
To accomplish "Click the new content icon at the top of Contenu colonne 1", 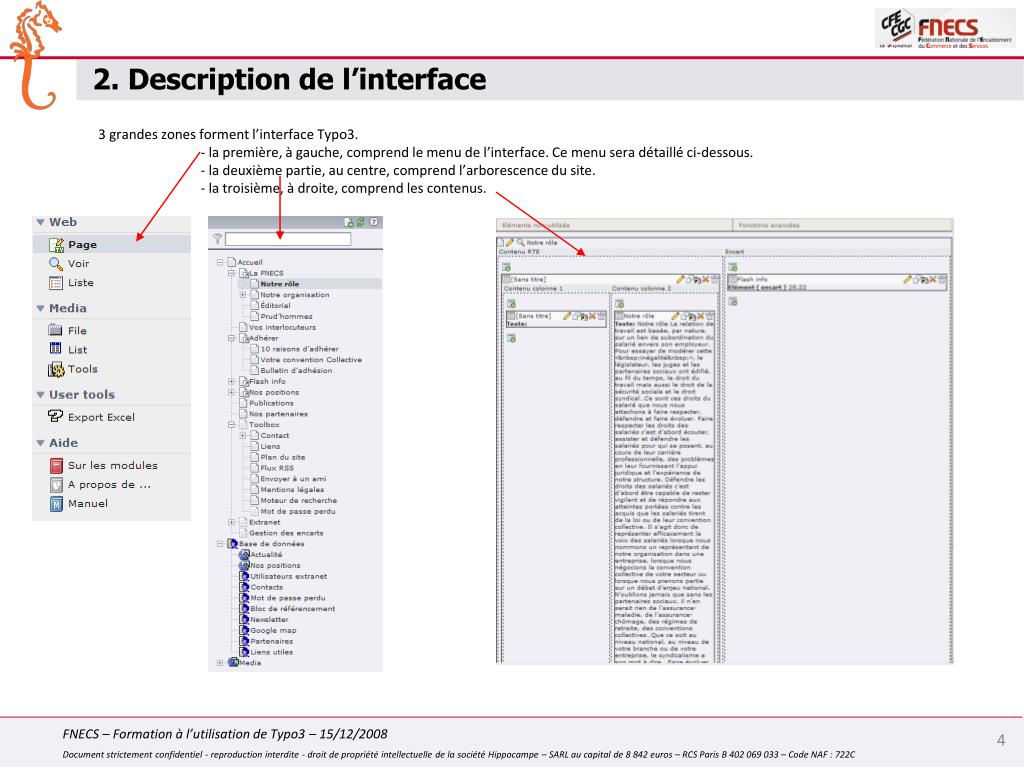I will tap(511, 304).
